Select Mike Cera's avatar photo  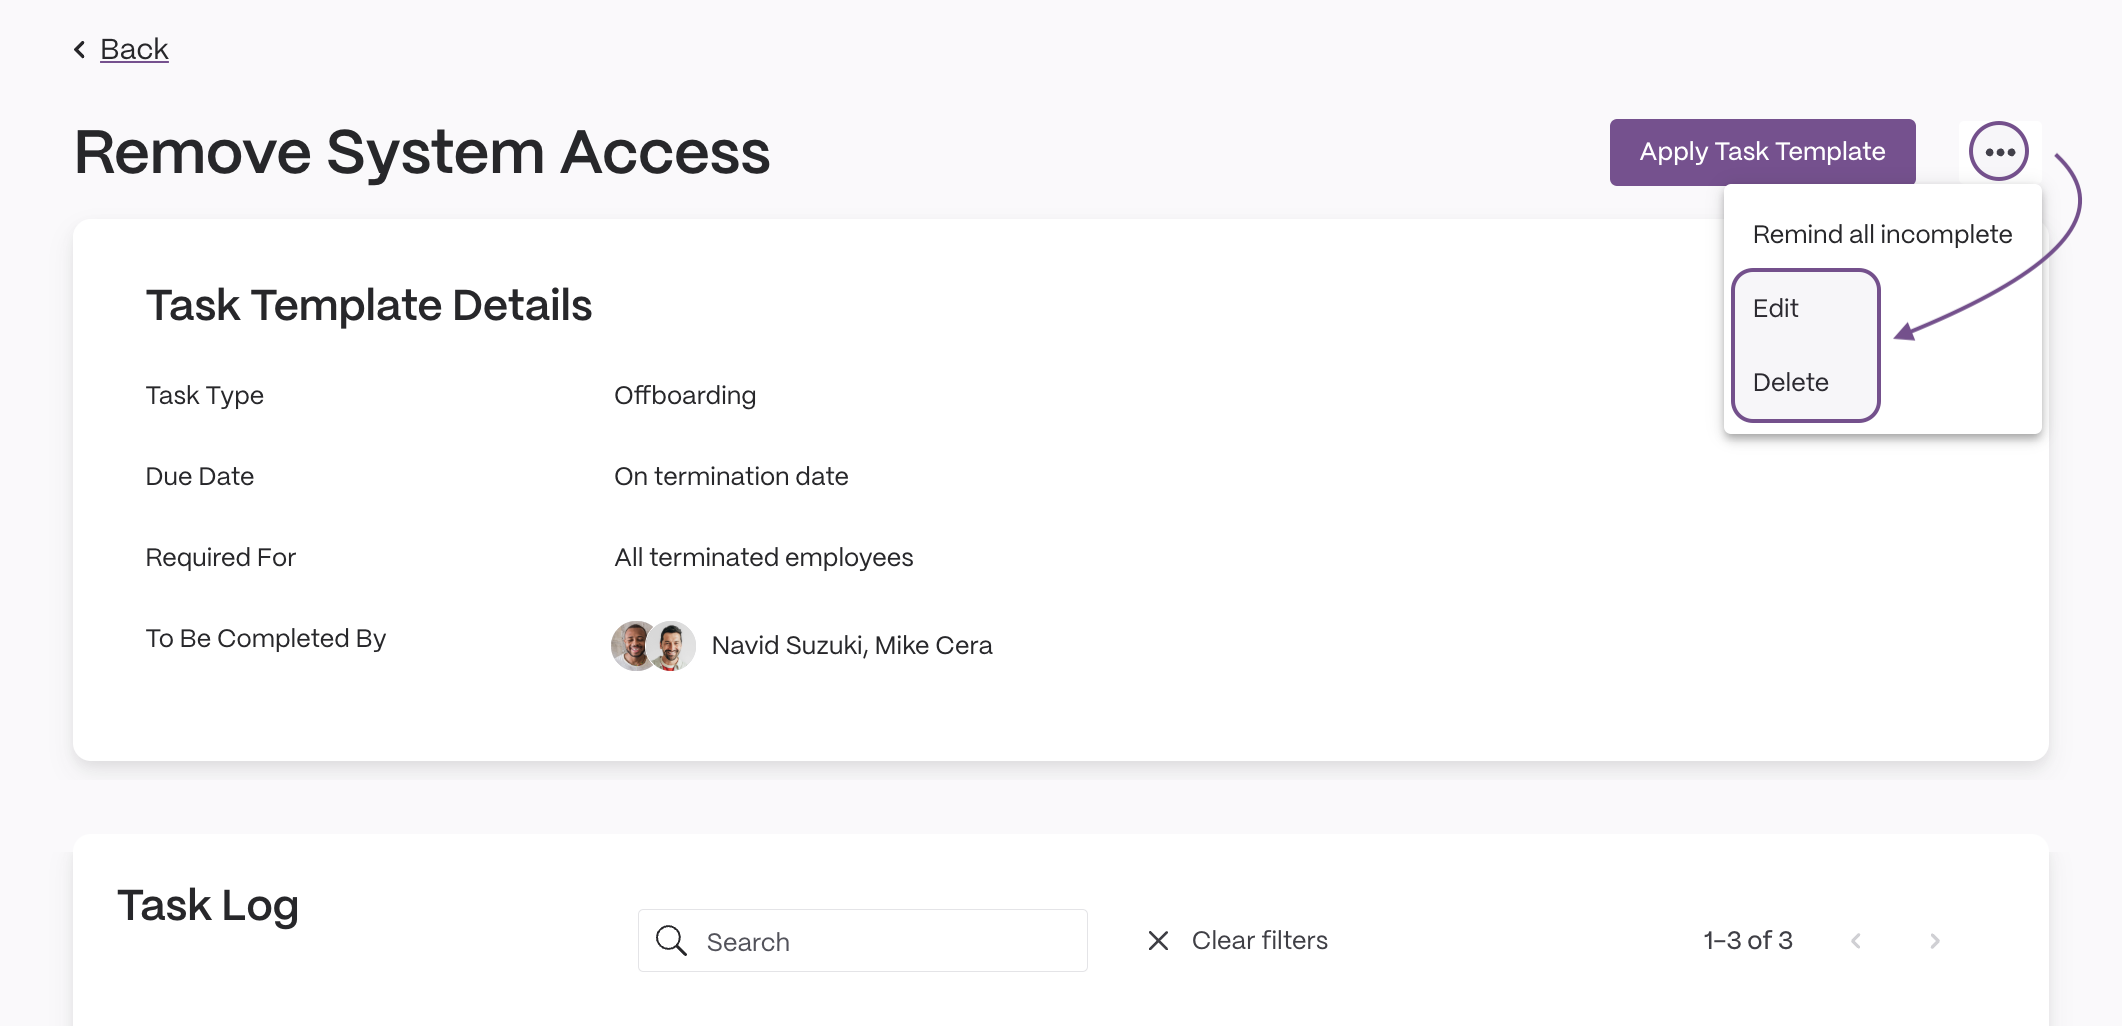672,645
